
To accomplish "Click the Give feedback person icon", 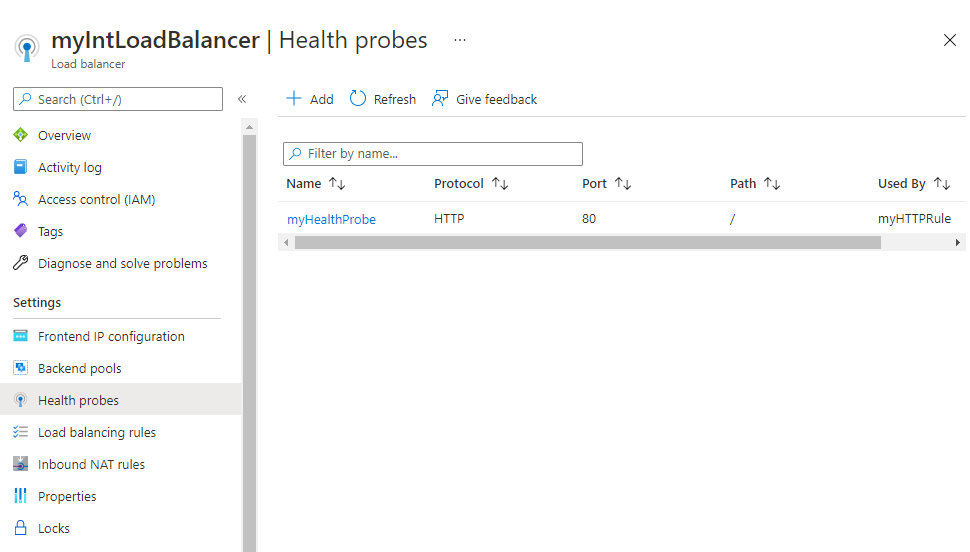I will (440, 98).
